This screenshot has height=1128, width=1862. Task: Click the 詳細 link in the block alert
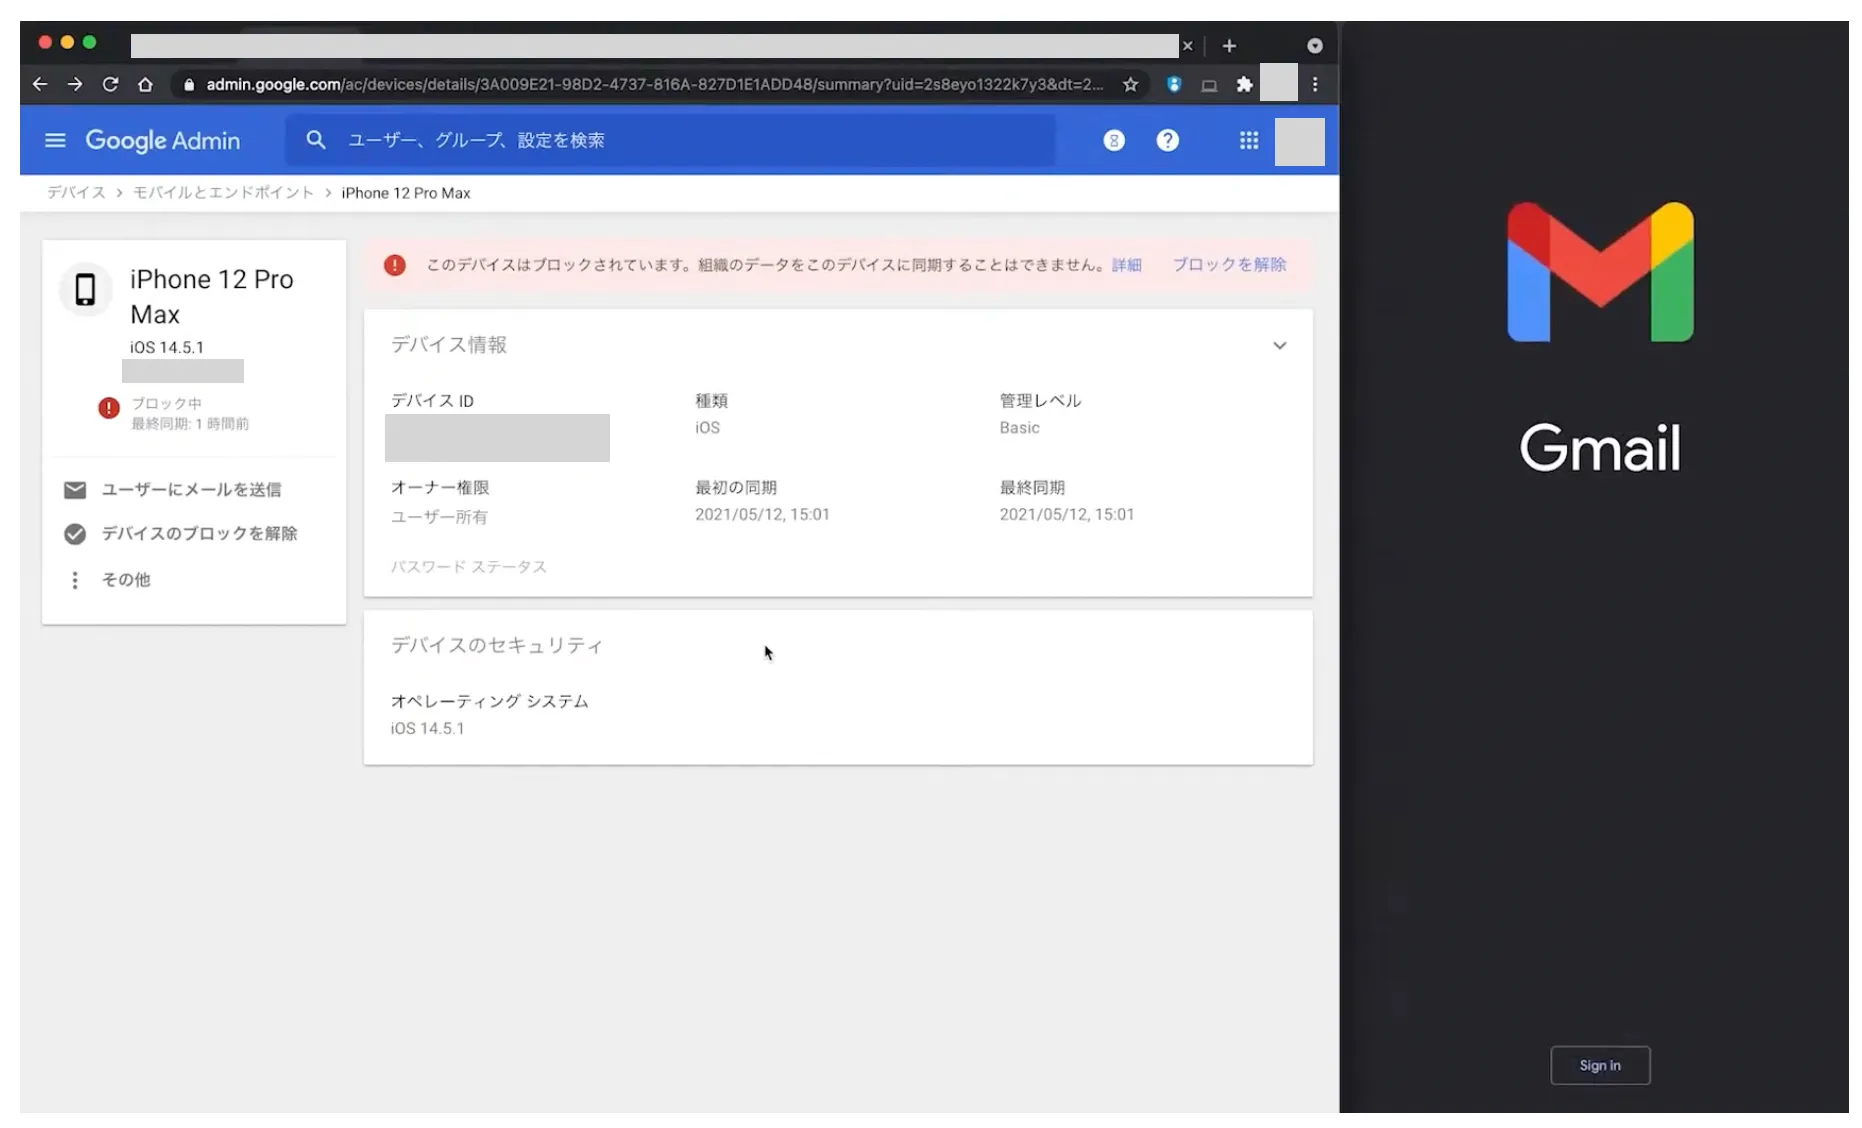(x=1126, y=265)
